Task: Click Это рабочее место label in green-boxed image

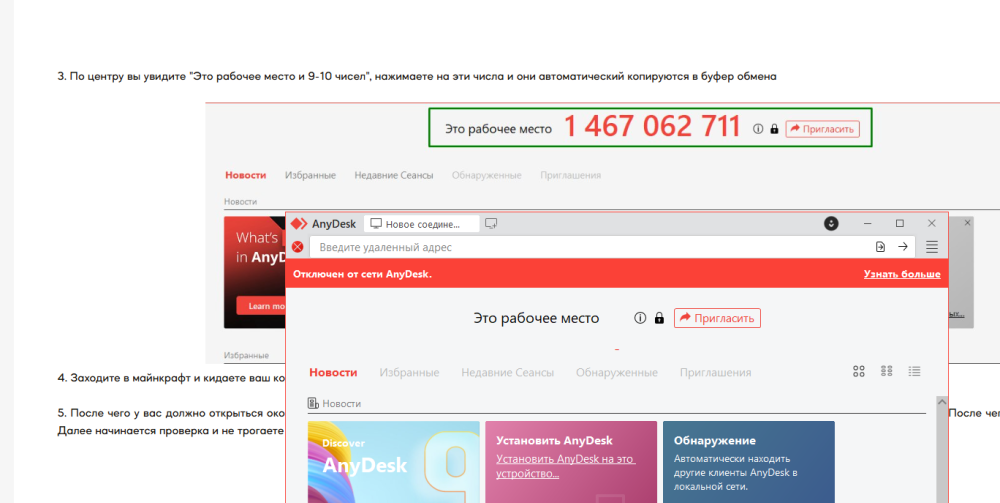Action: 498,129
